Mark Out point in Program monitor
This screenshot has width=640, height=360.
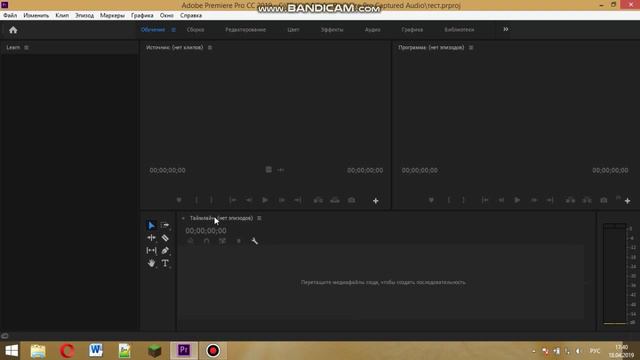coord(463,200)
